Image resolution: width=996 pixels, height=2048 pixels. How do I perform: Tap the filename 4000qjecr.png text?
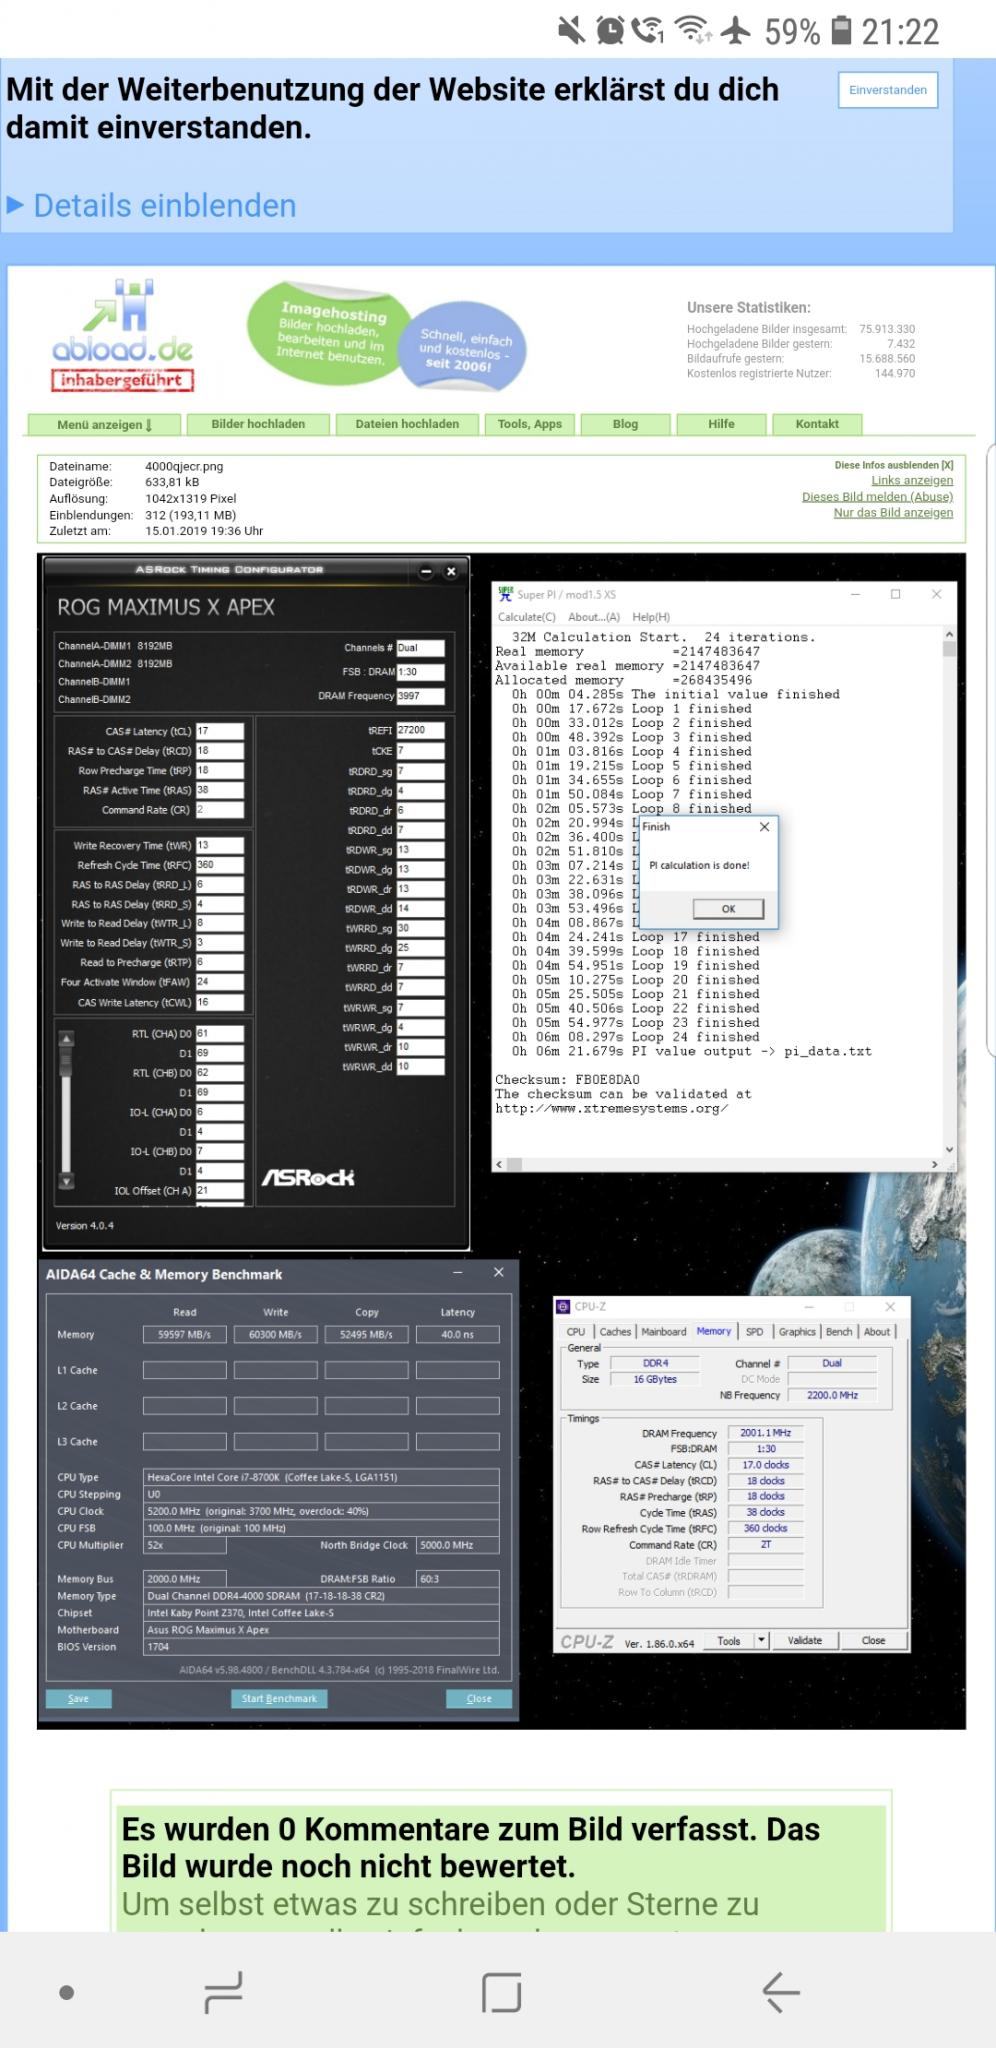[x=184, y=466]
